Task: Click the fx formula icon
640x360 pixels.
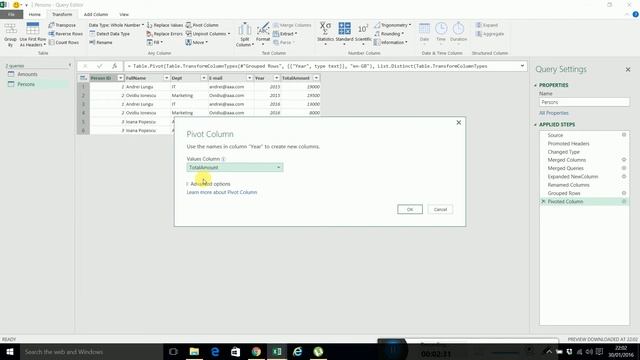Action: coord(114,66)
